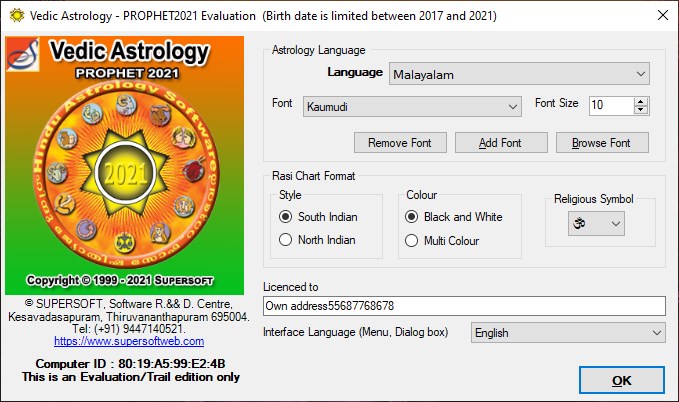Image resolution: width=679 pixels, height=402 pixels.
Task: Click the Copyright 1999-2021 Supersoft text
Action: [x=120, y=281]
